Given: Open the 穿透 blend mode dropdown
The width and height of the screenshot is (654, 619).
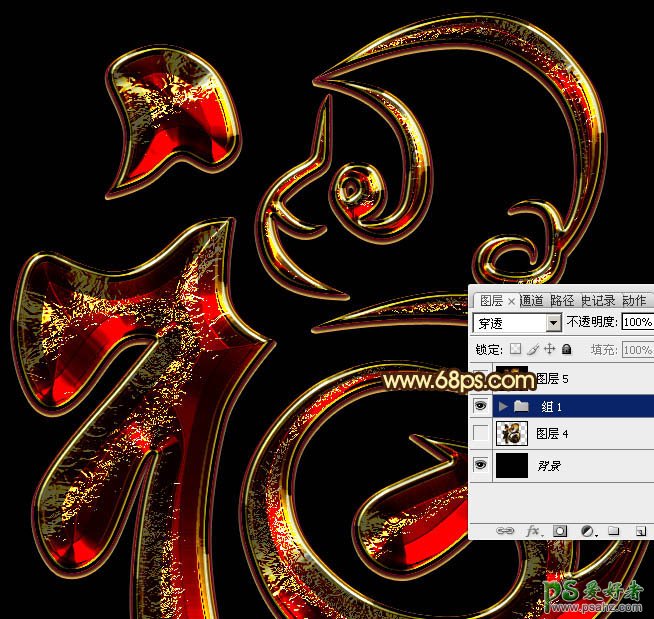Looking at the screenshot, I should click(x=553, y=323).
